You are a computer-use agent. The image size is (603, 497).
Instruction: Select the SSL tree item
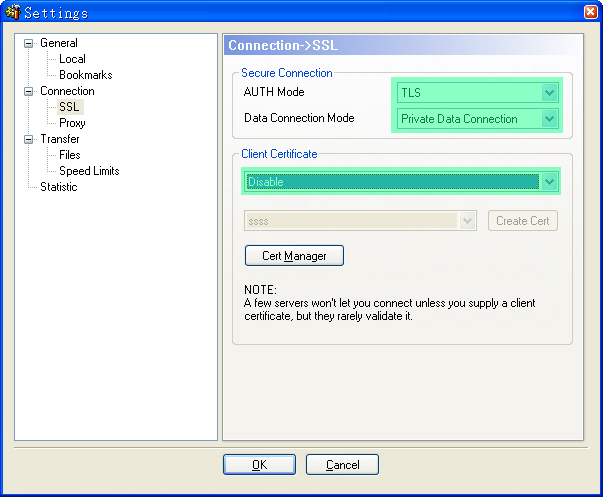pos(70,107)
